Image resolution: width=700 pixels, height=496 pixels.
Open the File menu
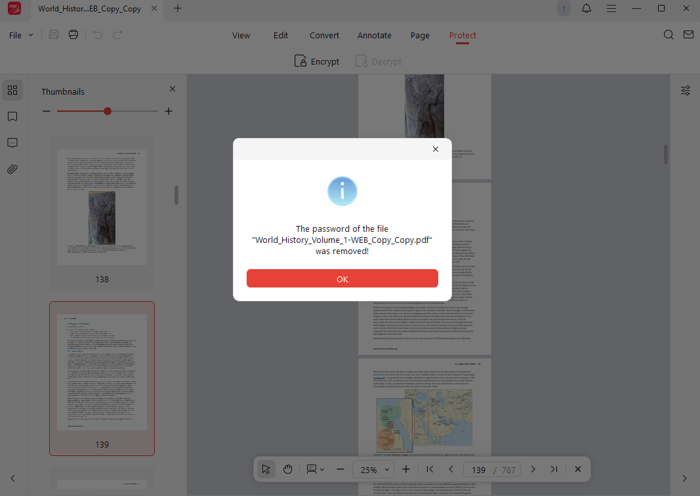pyautogui.click(x=15, y=35)
